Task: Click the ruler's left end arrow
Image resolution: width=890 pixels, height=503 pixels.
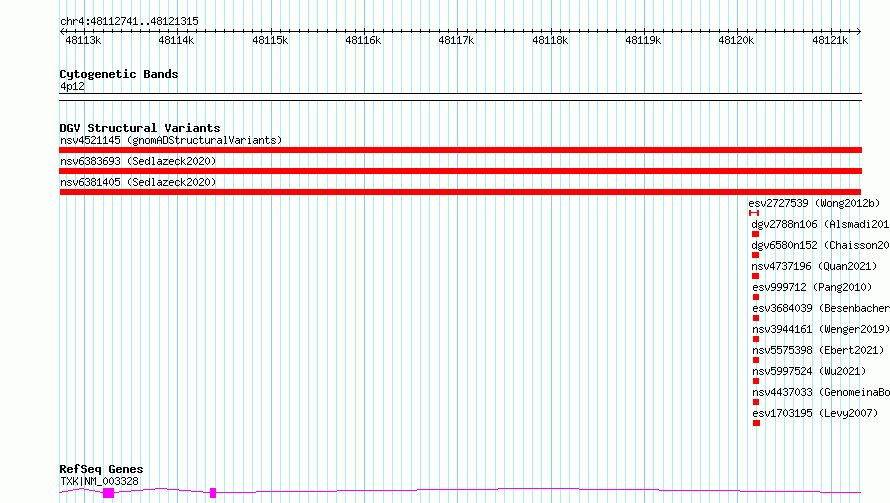Action: pyautogui.click(x=62, y=32)
